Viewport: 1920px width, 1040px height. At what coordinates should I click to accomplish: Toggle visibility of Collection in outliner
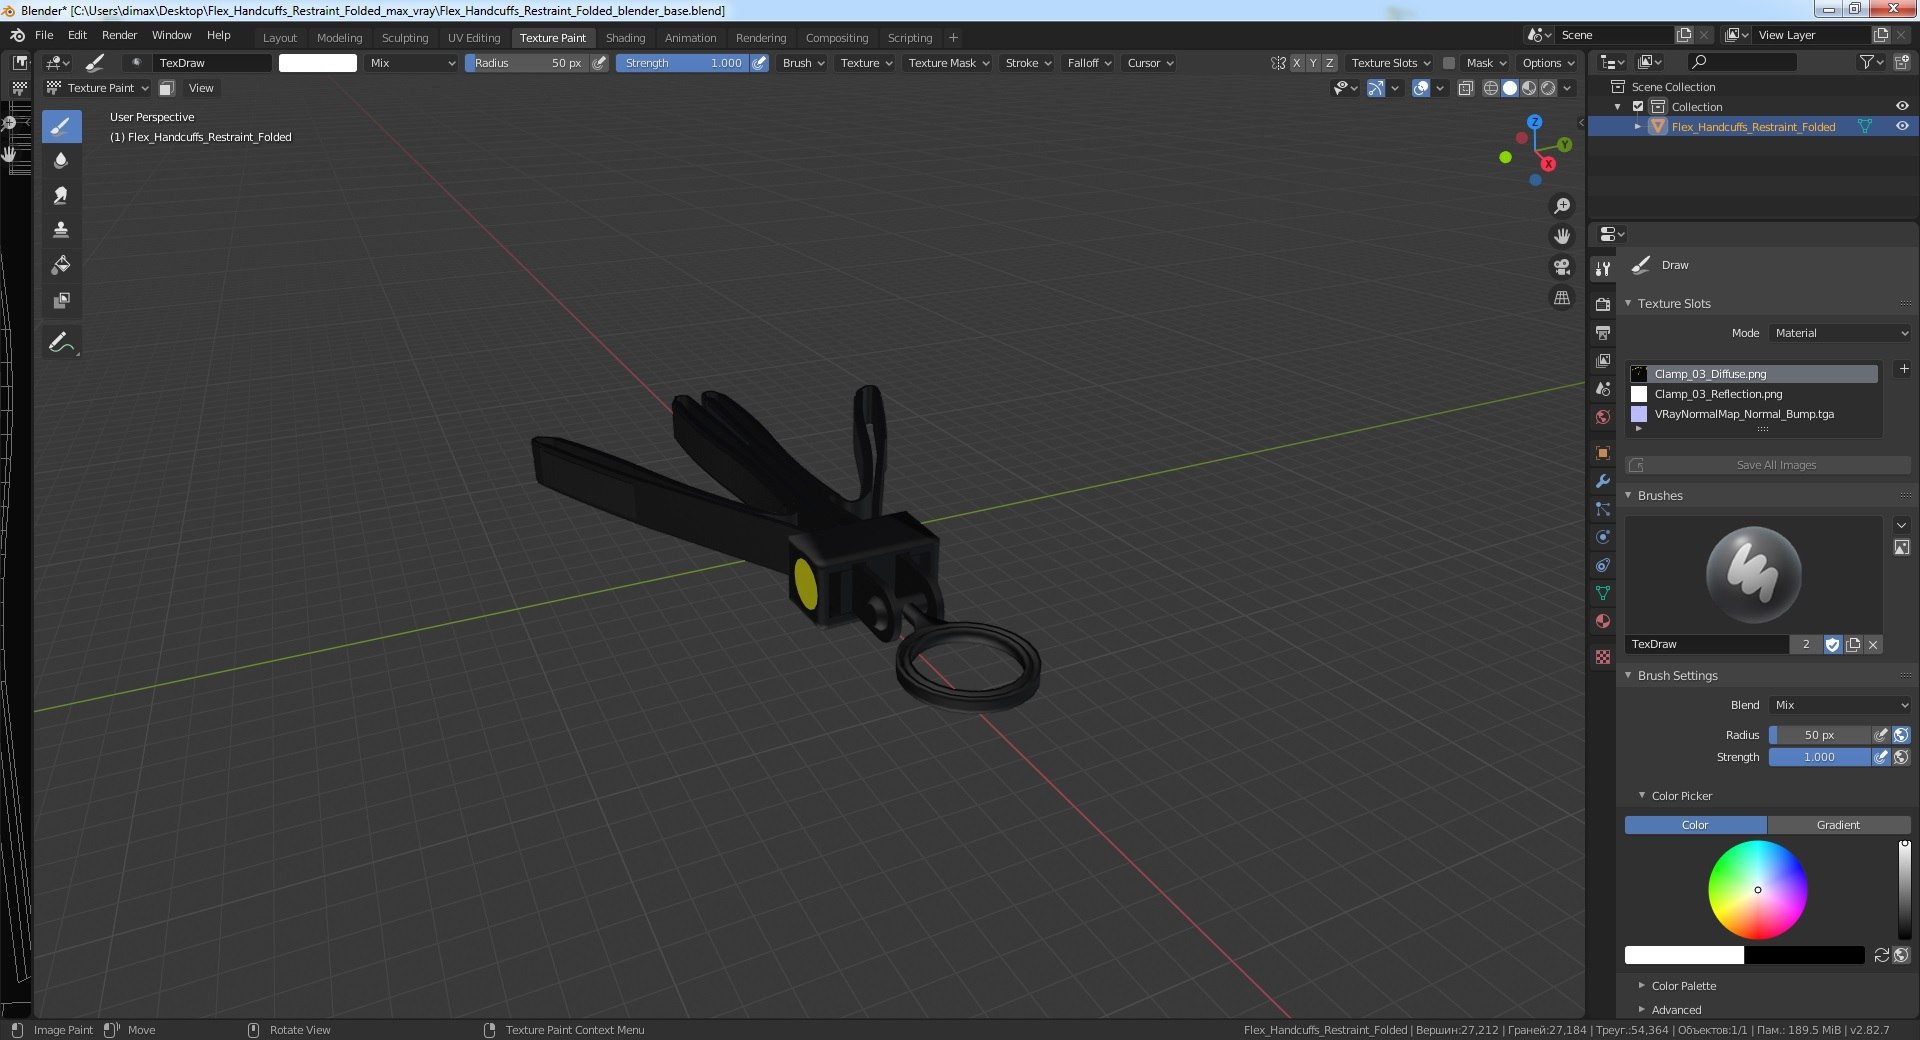pos(1902,106)
